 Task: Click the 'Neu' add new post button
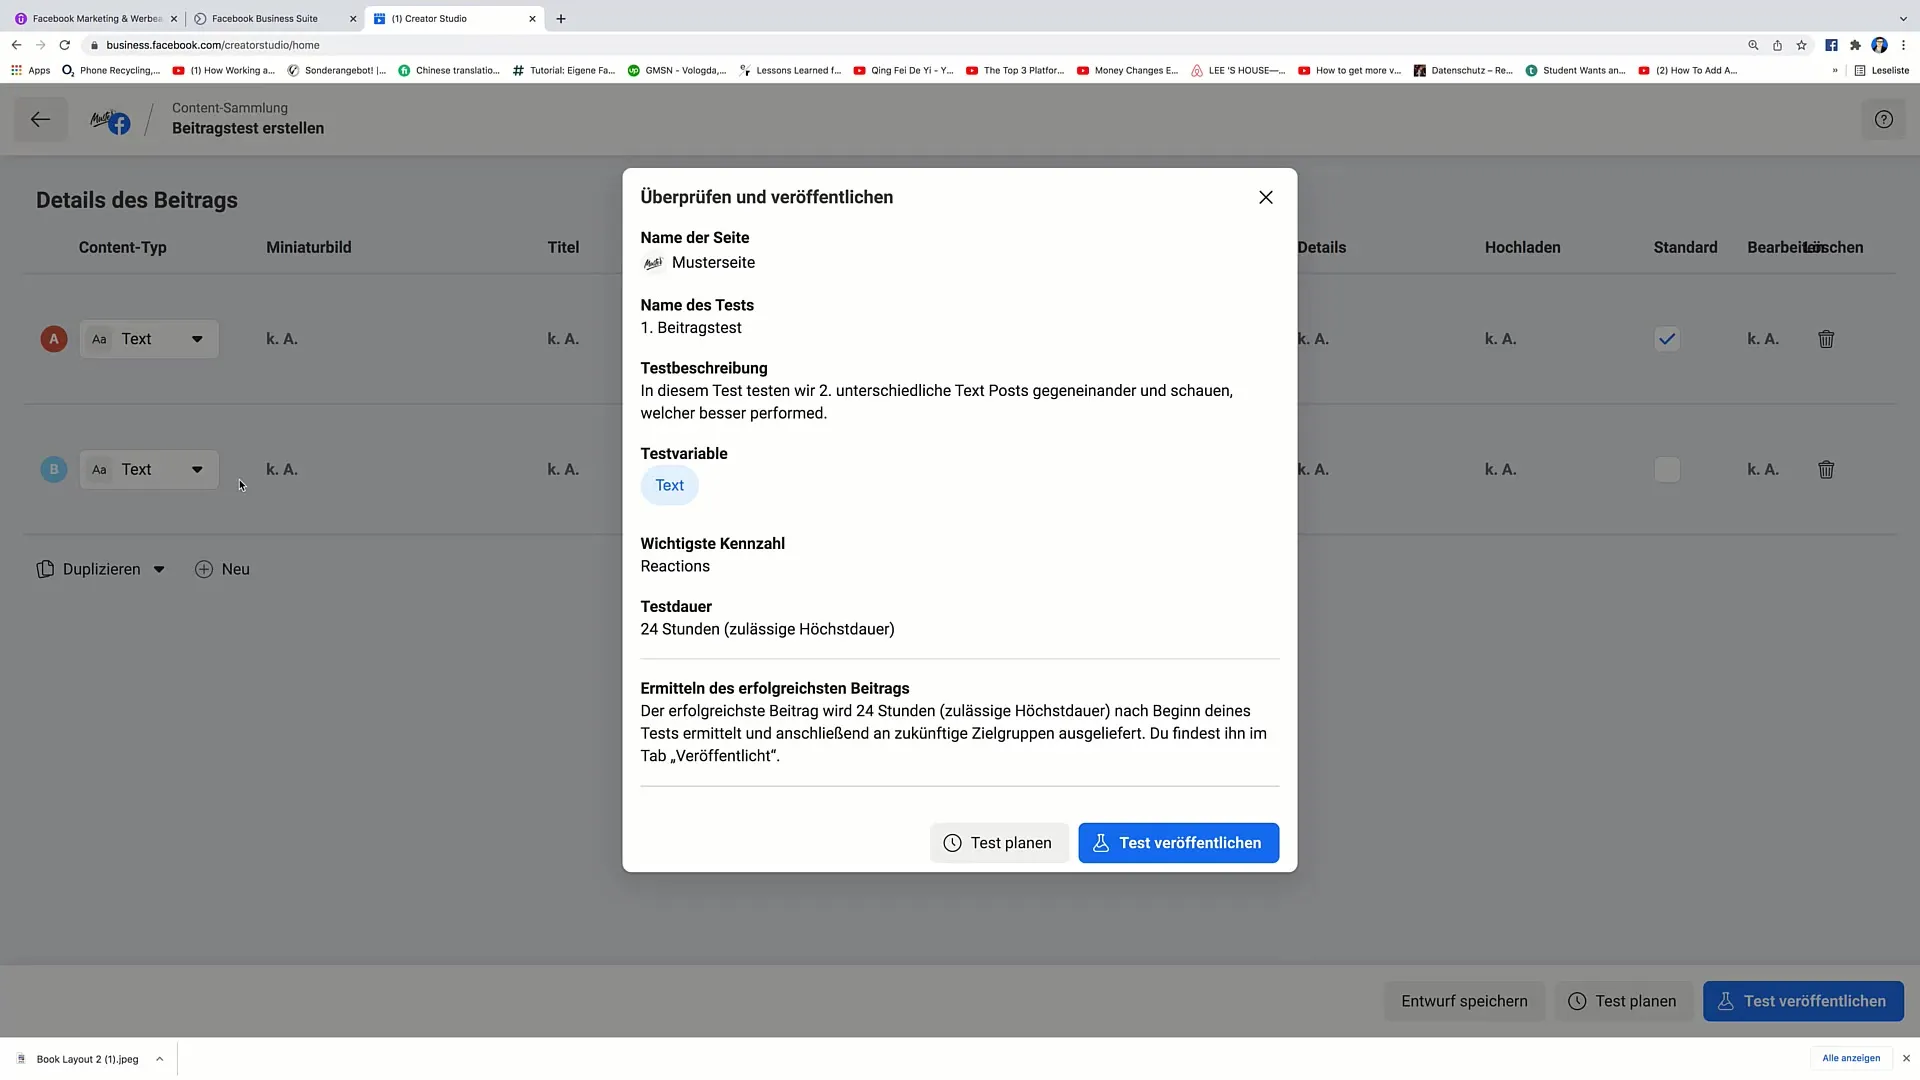click(x=222, y=568)
